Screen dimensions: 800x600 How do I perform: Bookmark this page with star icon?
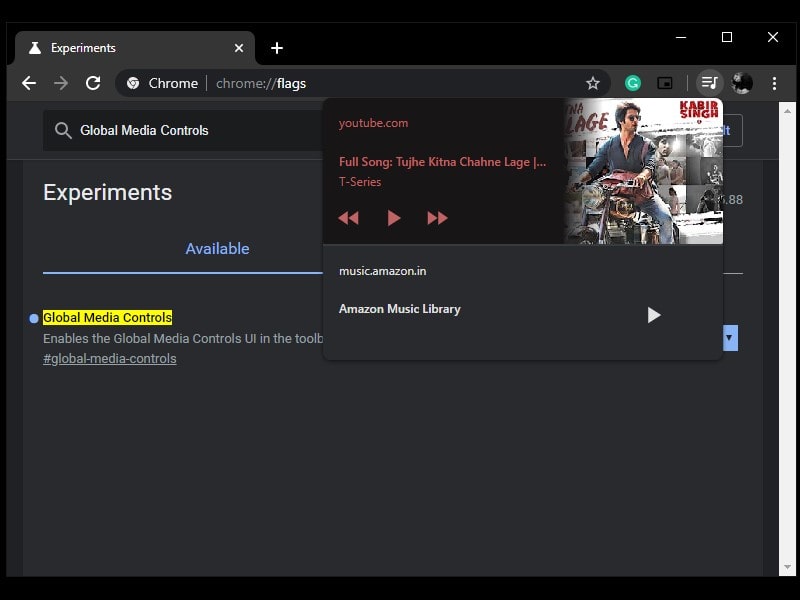pos(592,83)
